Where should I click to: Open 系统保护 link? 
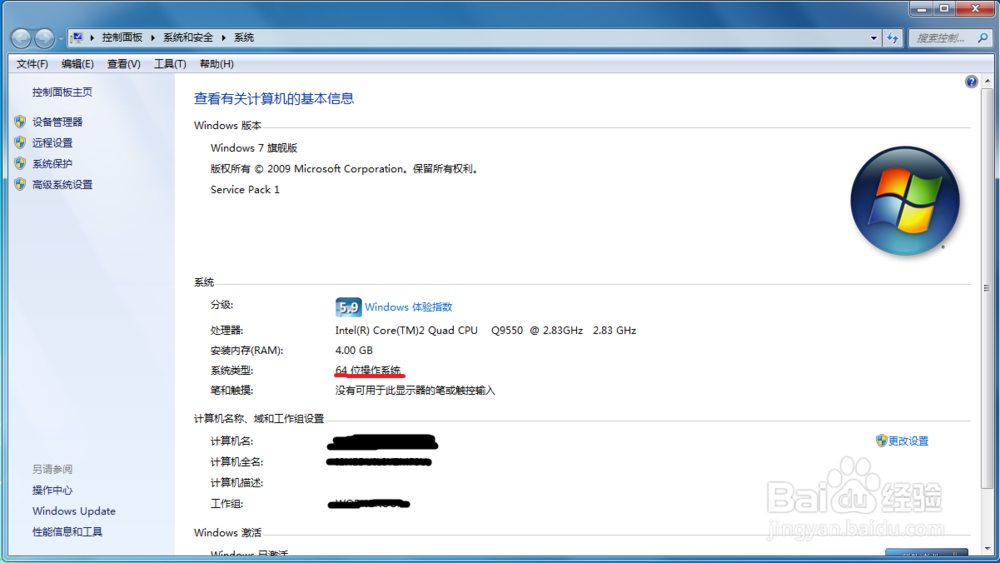[x=52, y=164]
